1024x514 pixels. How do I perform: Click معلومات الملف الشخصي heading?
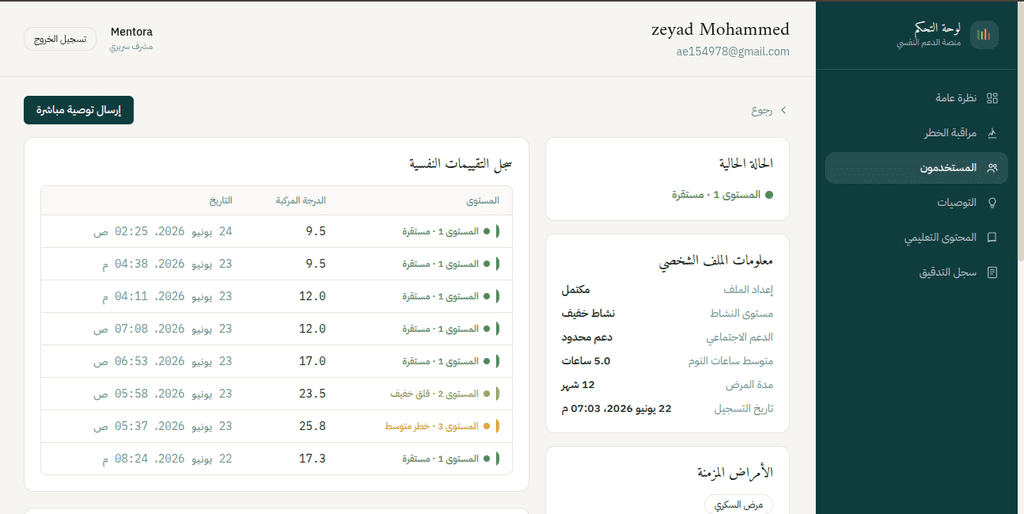coord(716,261)
